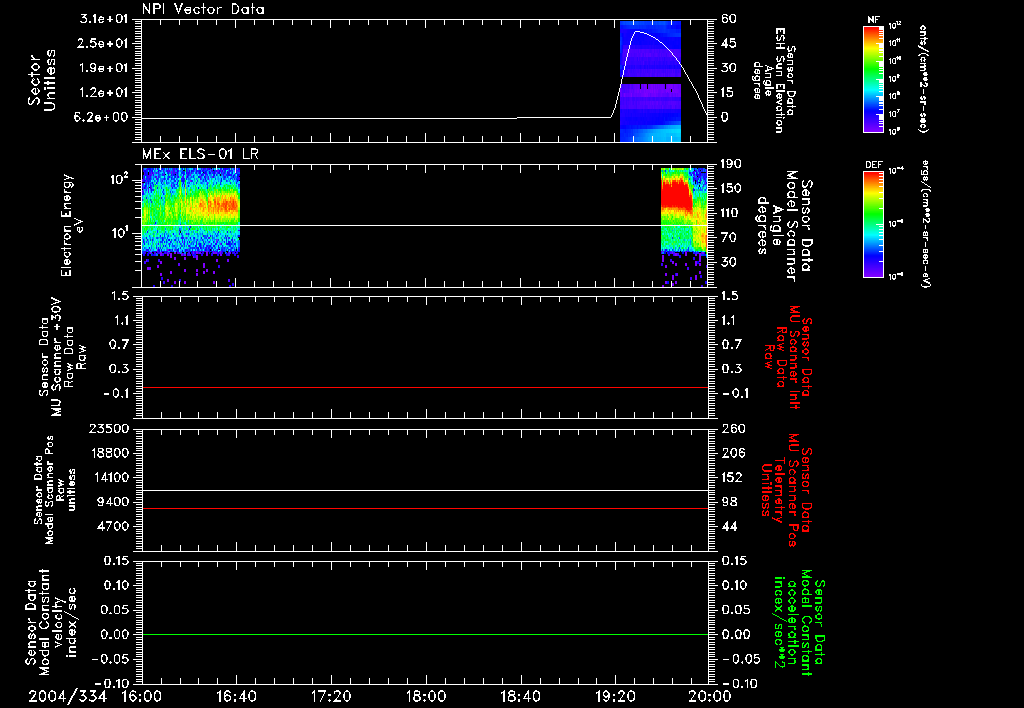1024x708 pixels.
Task: Click the 23500 scanner position tick label
Action: [108, 428]
